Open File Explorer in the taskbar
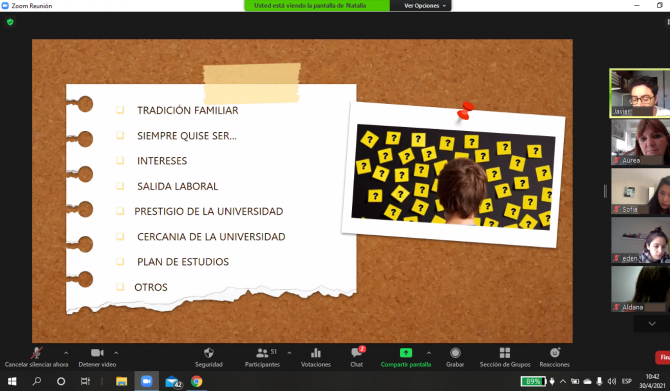670x391 pixels. pyautogui.click(x=121, y=381)
